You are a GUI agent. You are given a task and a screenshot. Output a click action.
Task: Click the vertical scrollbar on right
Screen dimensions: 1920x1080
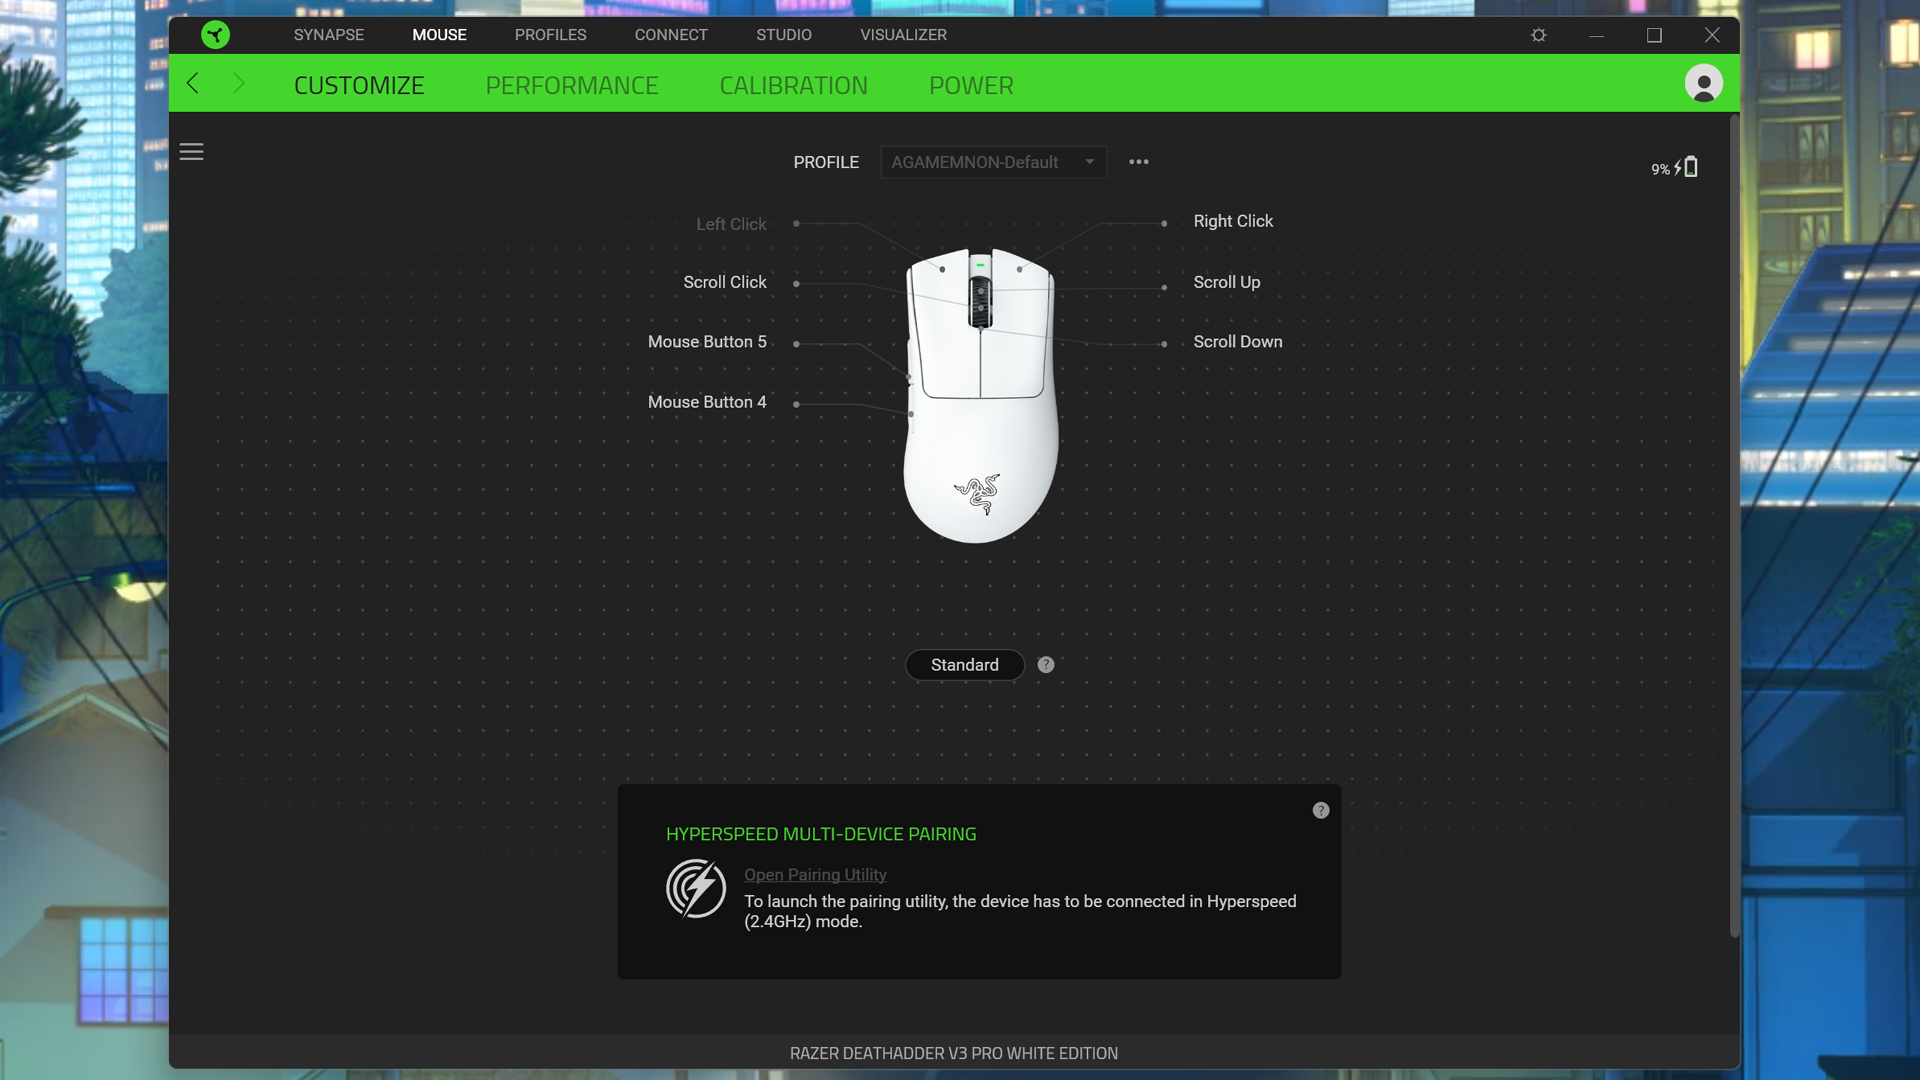[1734, 525]
